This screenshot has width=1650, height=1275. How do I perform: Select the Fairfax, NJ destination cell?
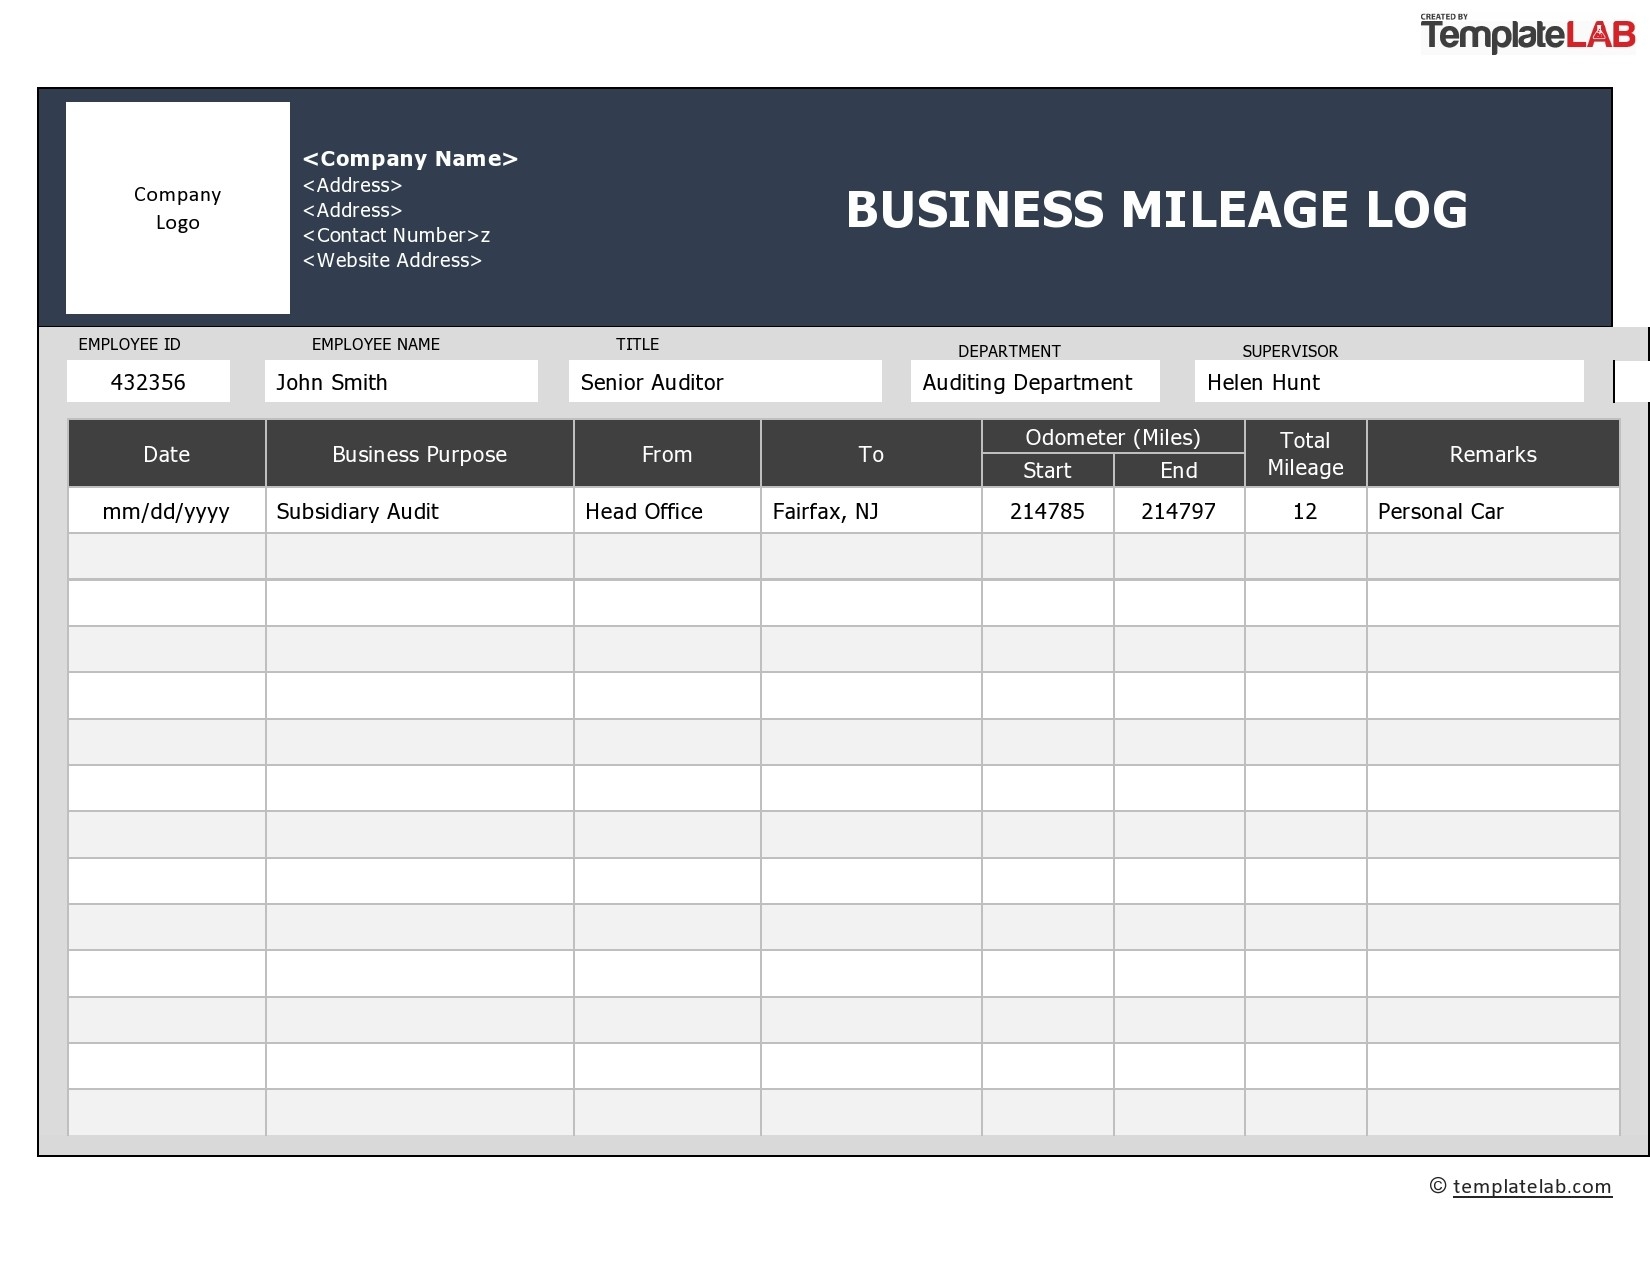pyautogui.click(x=824, y=511)
